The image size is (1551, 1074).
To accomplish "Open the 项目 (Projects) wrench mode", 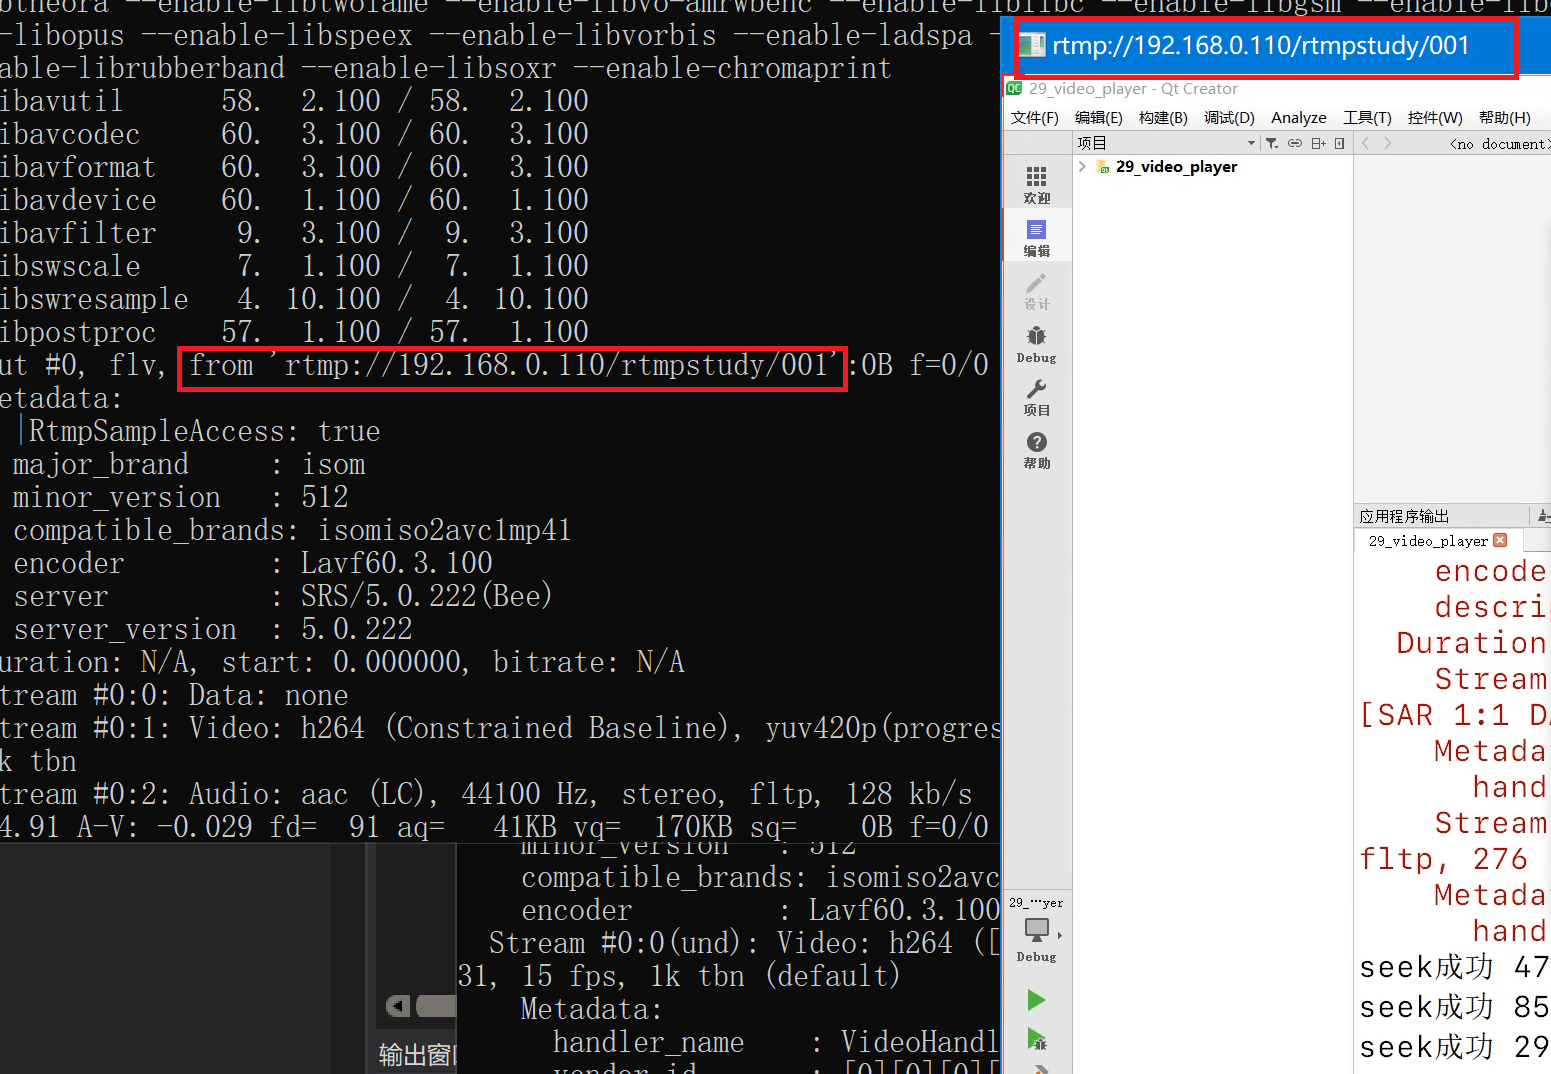I will pos(1036,397).
